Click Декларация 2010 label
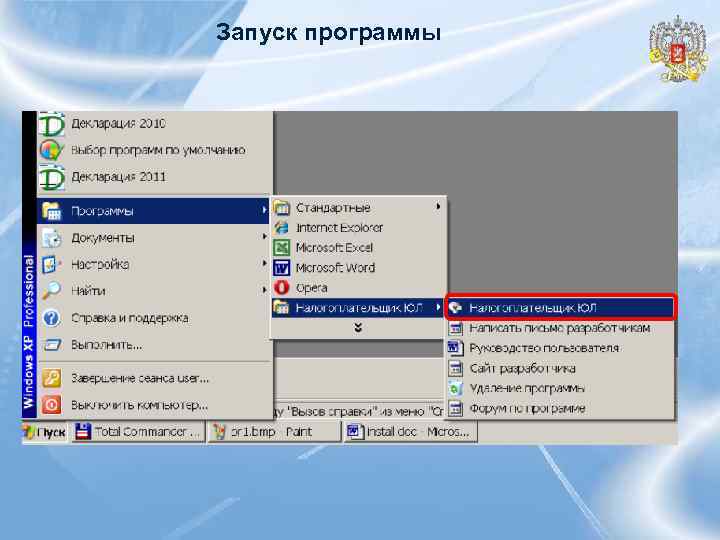This screenshot has width=720, height=540. (118, 124)
